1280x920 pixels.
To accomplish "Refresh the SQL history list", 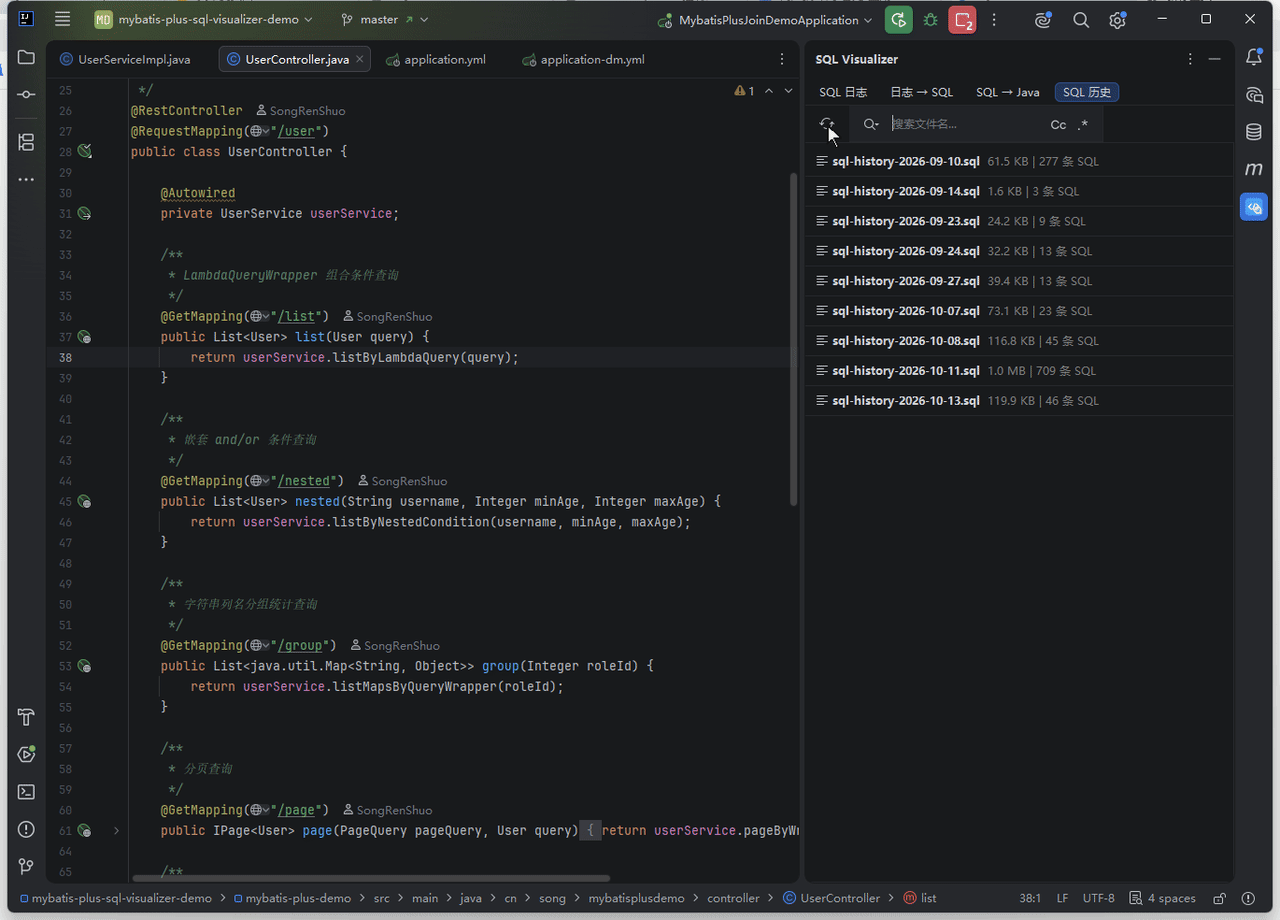I will tap(827, 124).
